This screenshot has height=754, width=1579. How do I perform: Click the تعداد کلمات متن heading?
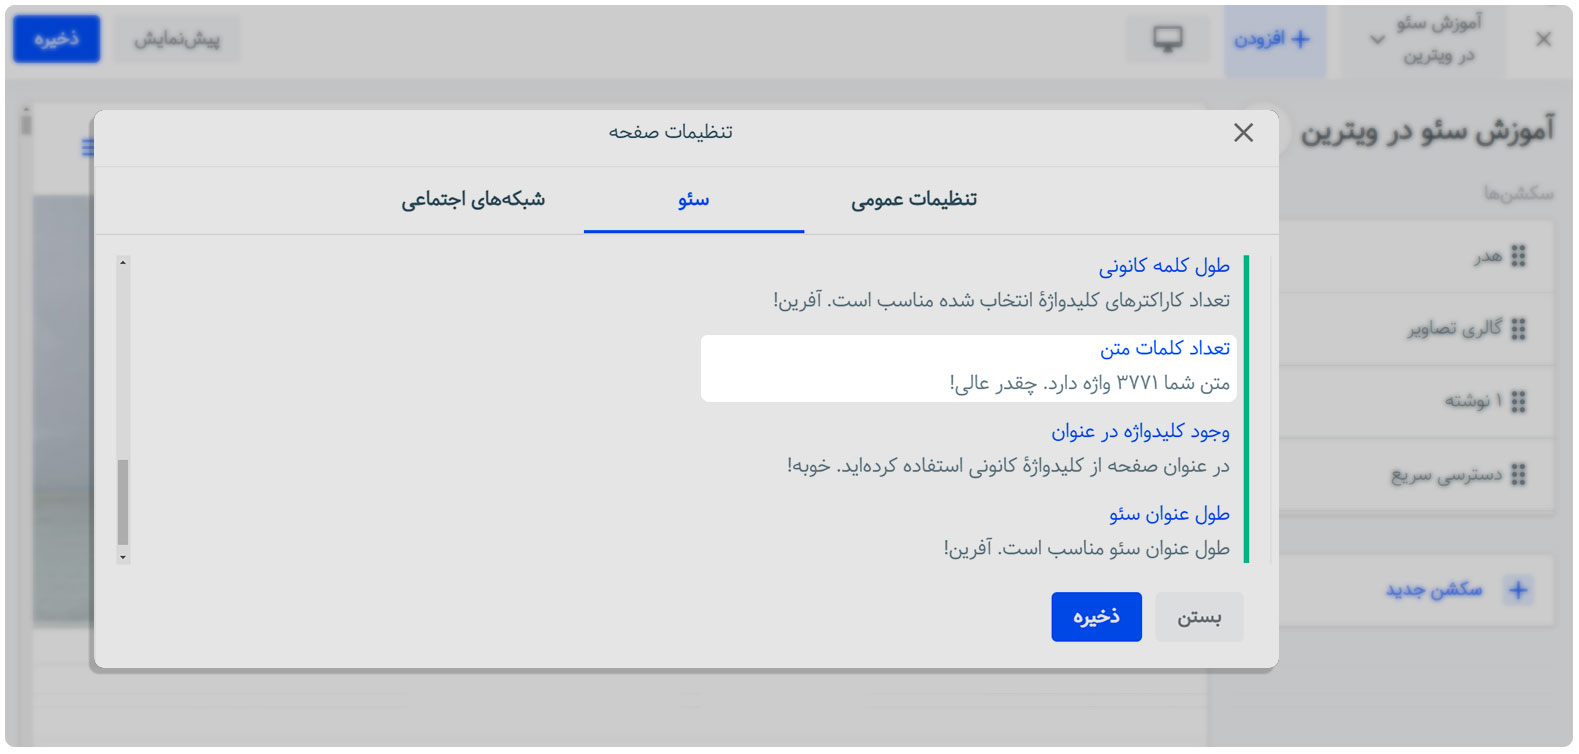(x=1165, y=348)
